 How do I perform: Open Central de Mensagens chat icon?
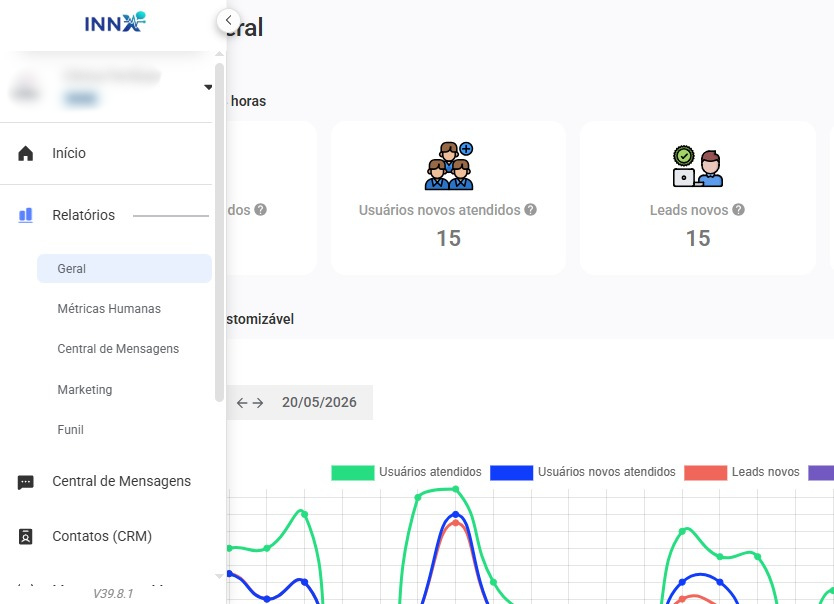click(x=26, y=482)
